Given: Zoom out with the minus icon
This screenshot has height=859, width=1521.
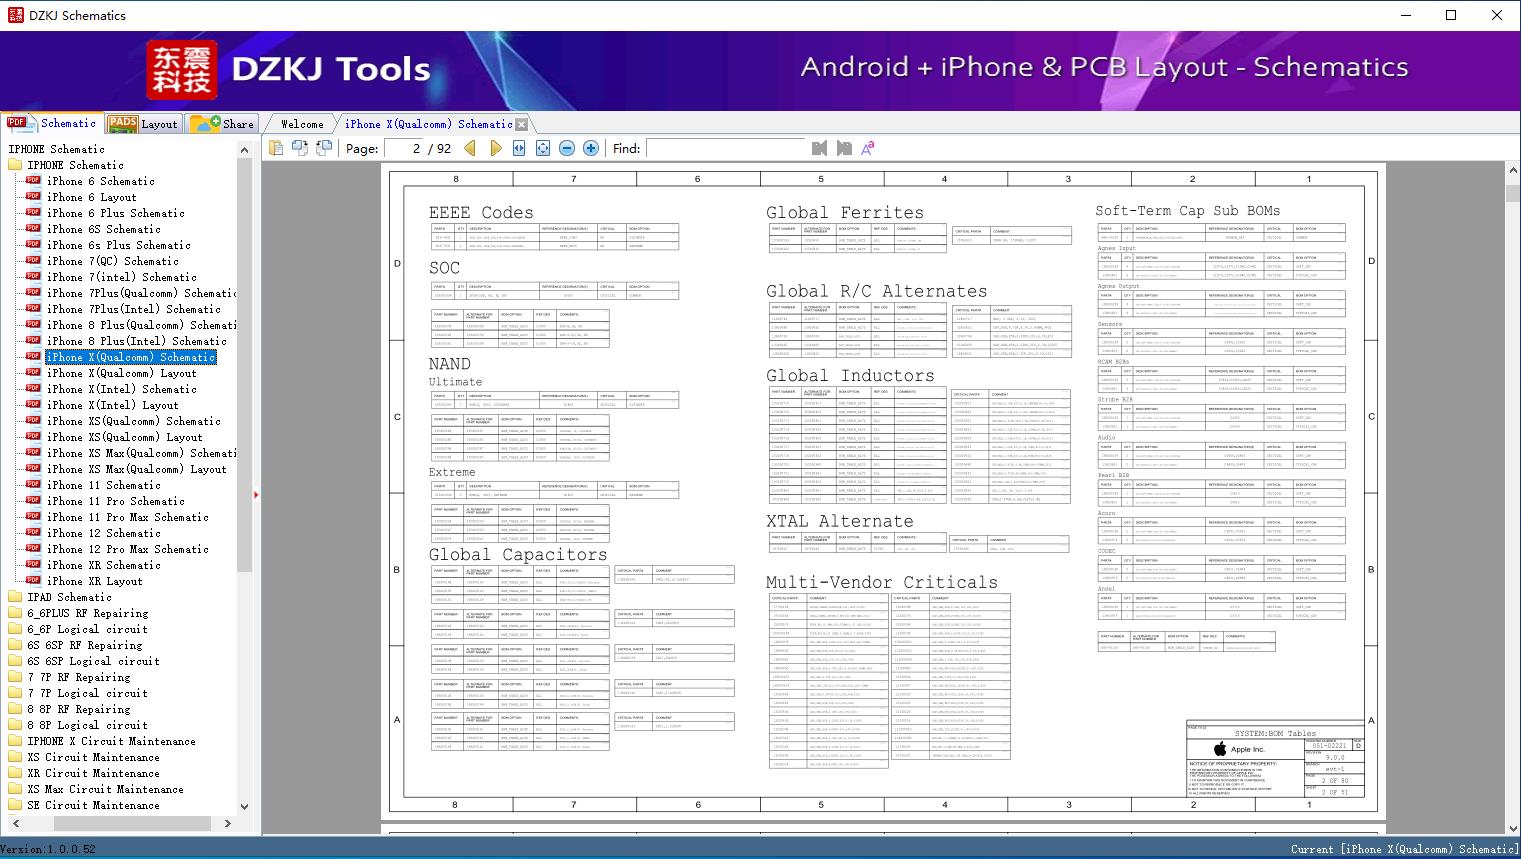Looking at the screenshot, I should [567, 148].
